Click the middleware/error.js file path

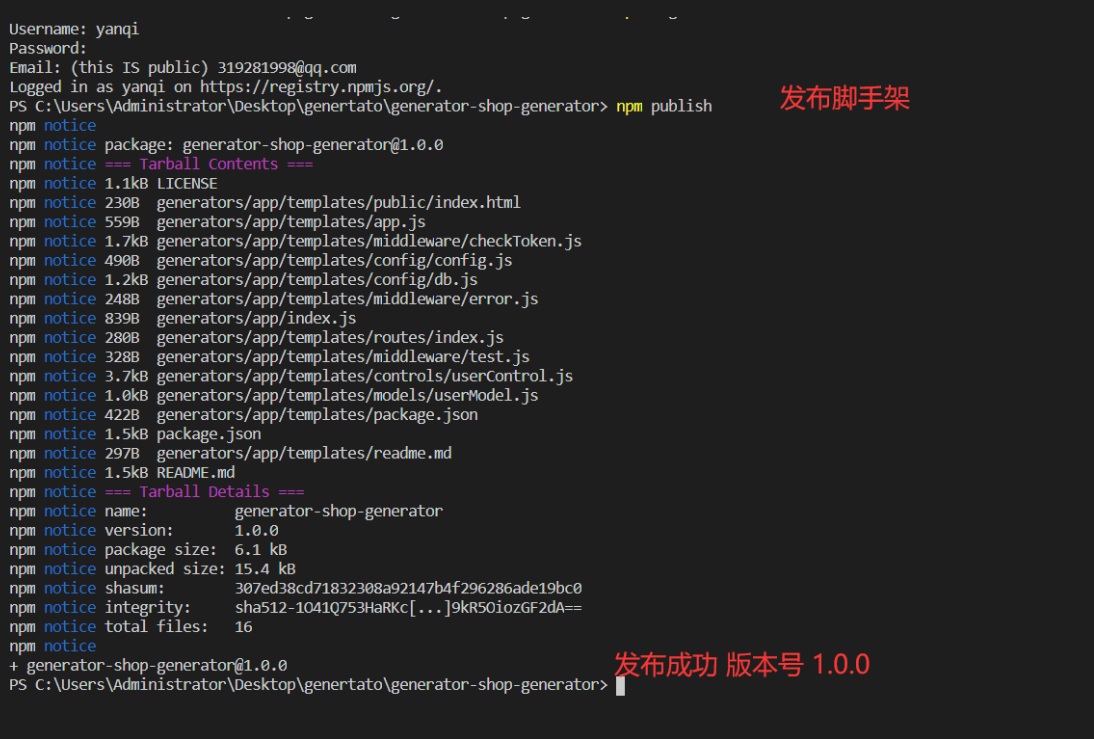347,299
